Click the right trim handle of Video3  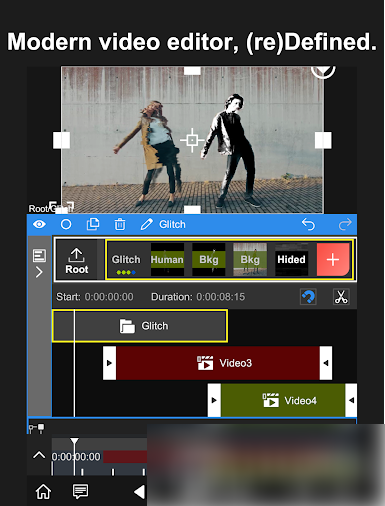coord(326,363)
